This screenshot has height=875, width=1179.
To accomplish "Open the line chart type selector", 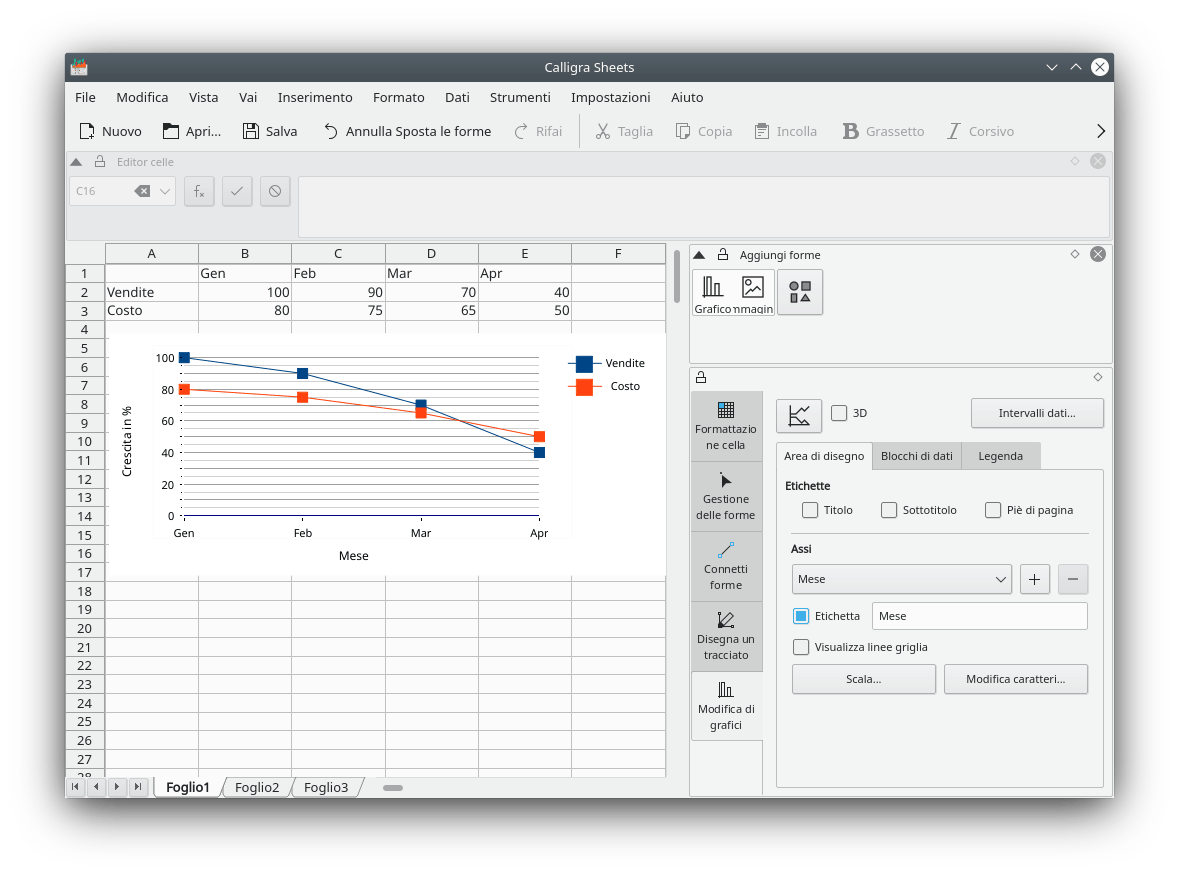I will 798,414.
